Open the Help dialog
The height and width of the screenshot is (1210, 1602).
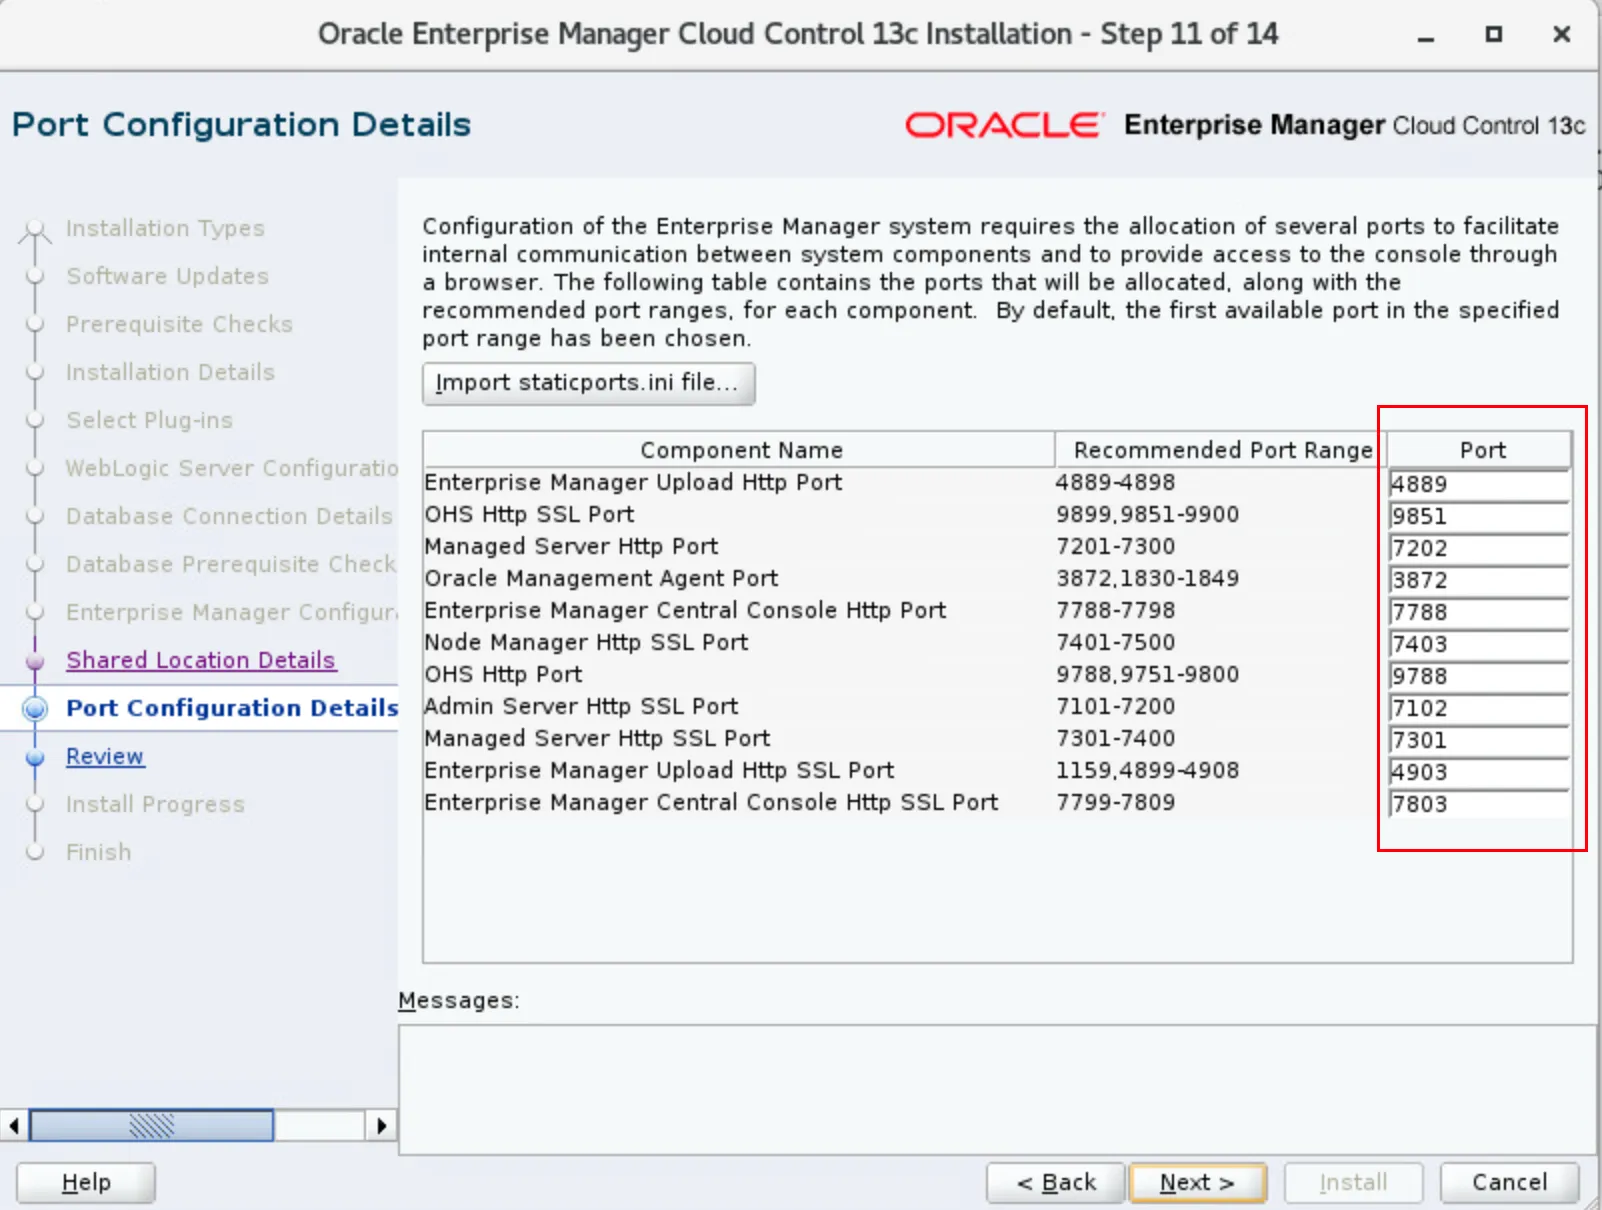(86, 1182)
